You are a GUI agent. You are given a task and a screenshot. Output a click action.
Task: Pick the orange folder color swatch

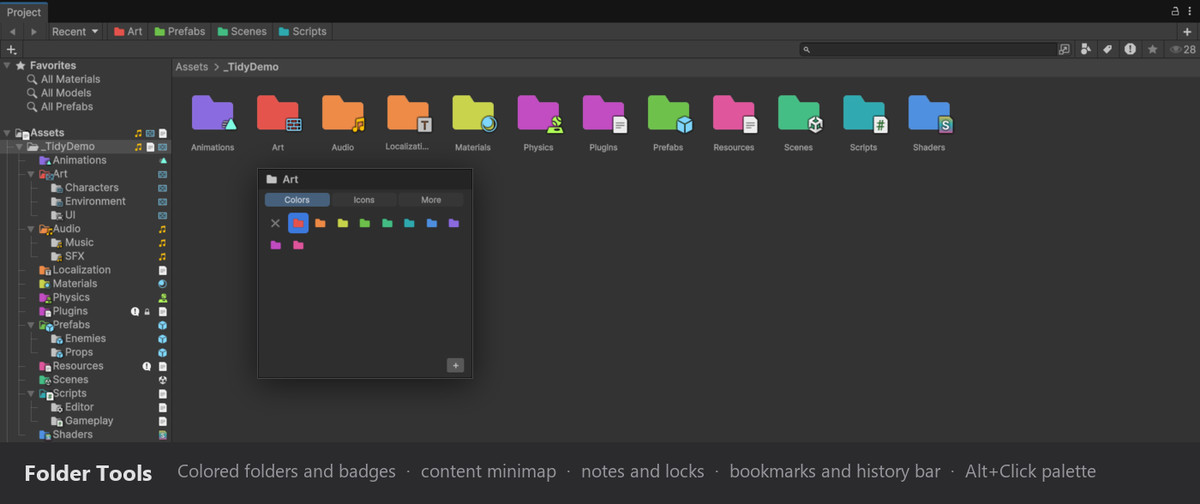coord(320,223)
